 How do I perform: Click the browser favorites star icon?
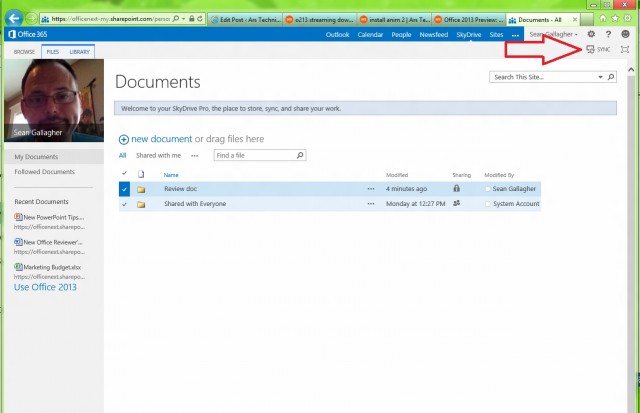coord(615,18)
